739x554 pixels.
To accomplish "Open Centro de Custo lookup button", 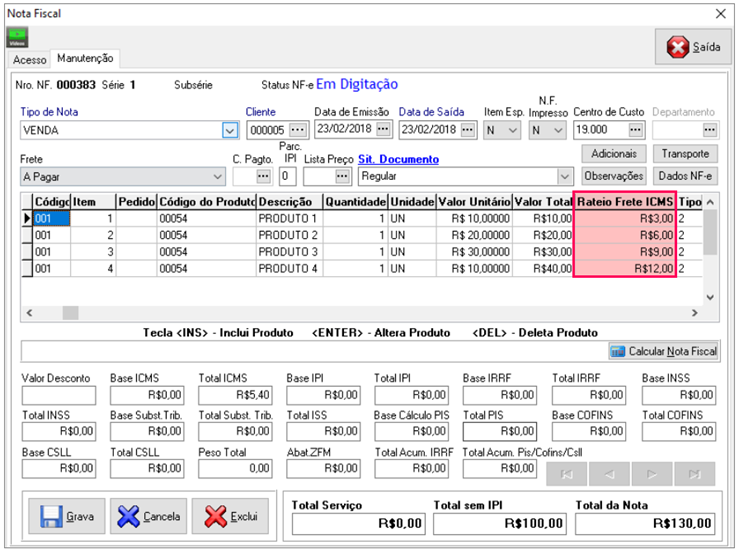I will (635, 130).
